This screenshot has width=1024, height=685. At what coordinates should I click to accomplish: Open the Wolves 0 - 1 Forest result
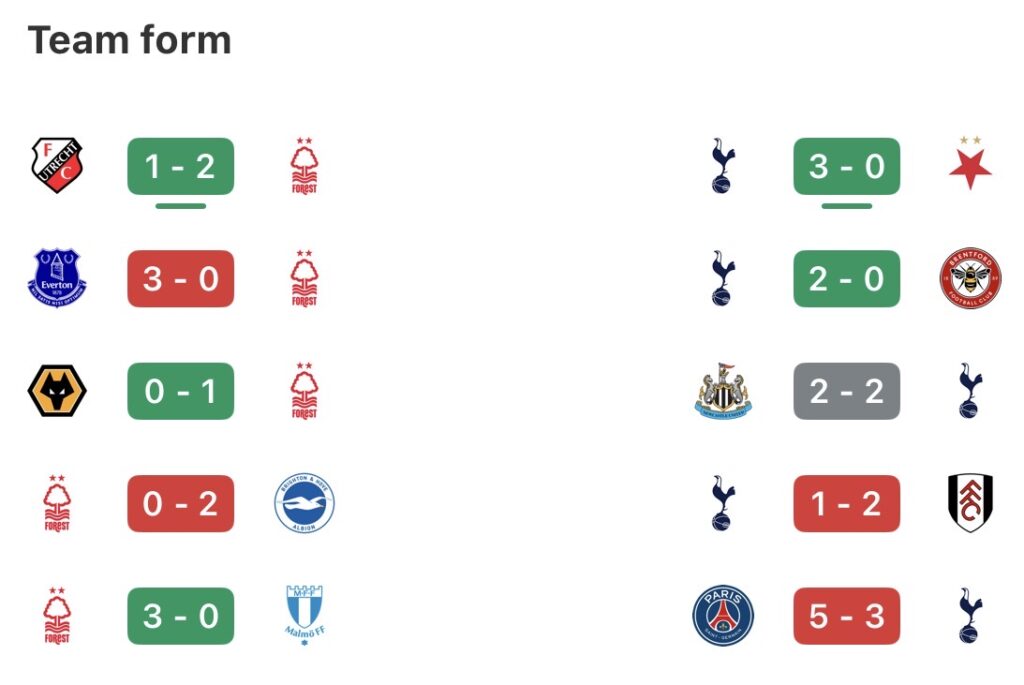coord(180,390)
